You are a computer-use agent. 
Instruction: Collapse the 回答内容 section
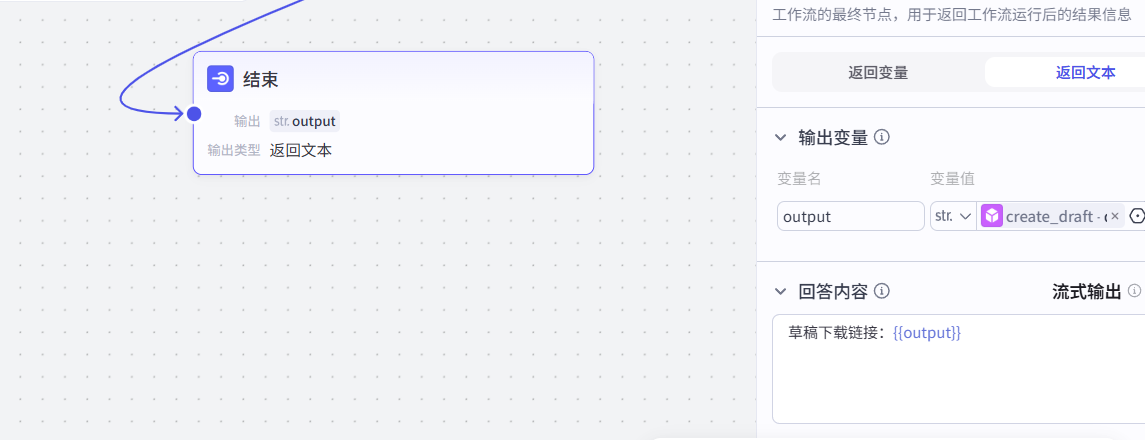click(x=781, y=291)
